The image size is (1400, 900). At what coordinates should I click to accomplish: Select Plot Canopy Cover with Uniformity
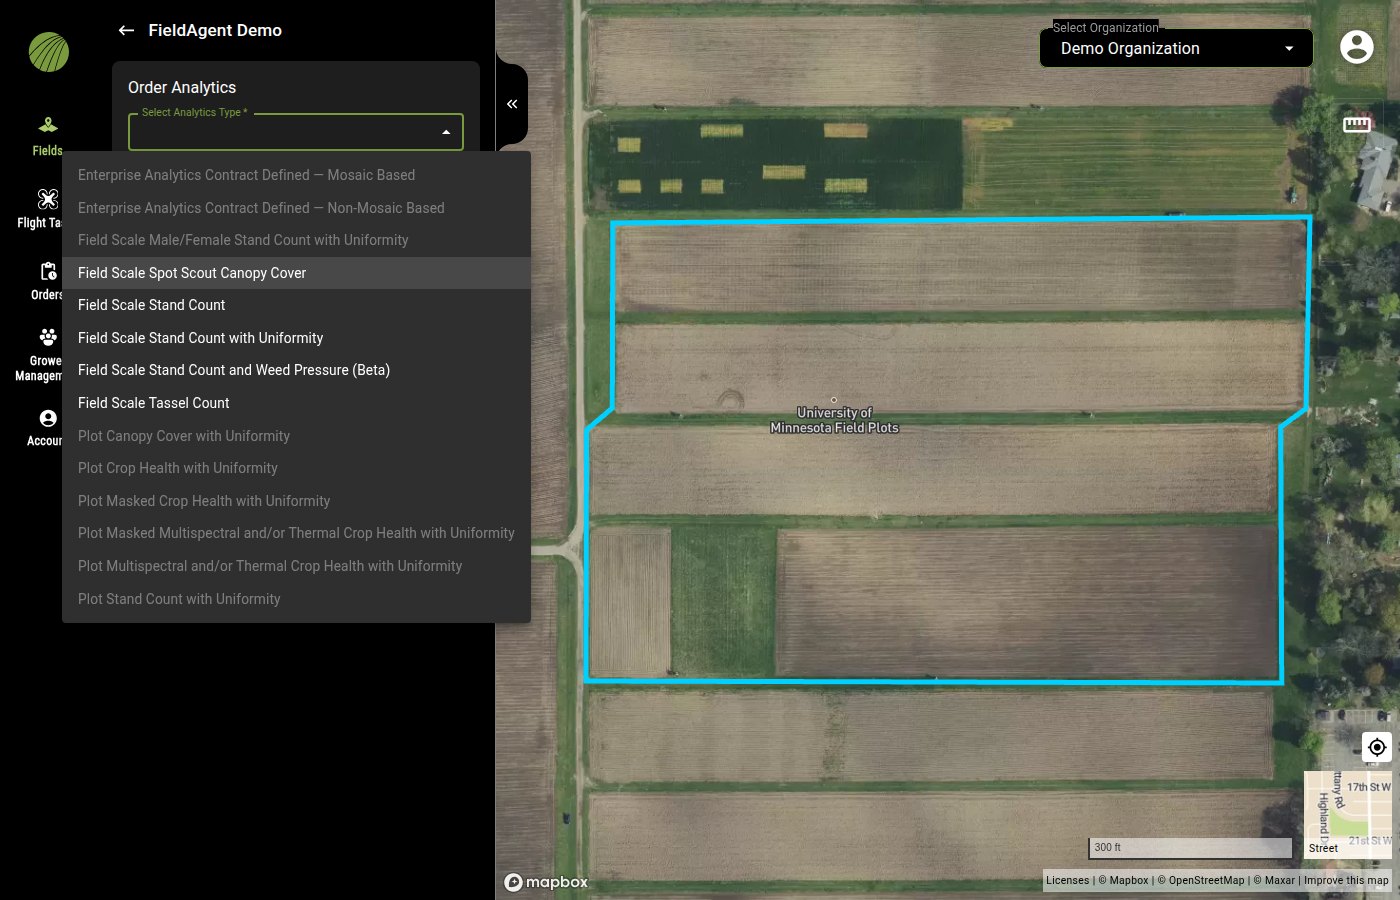(x=296, y=436)
